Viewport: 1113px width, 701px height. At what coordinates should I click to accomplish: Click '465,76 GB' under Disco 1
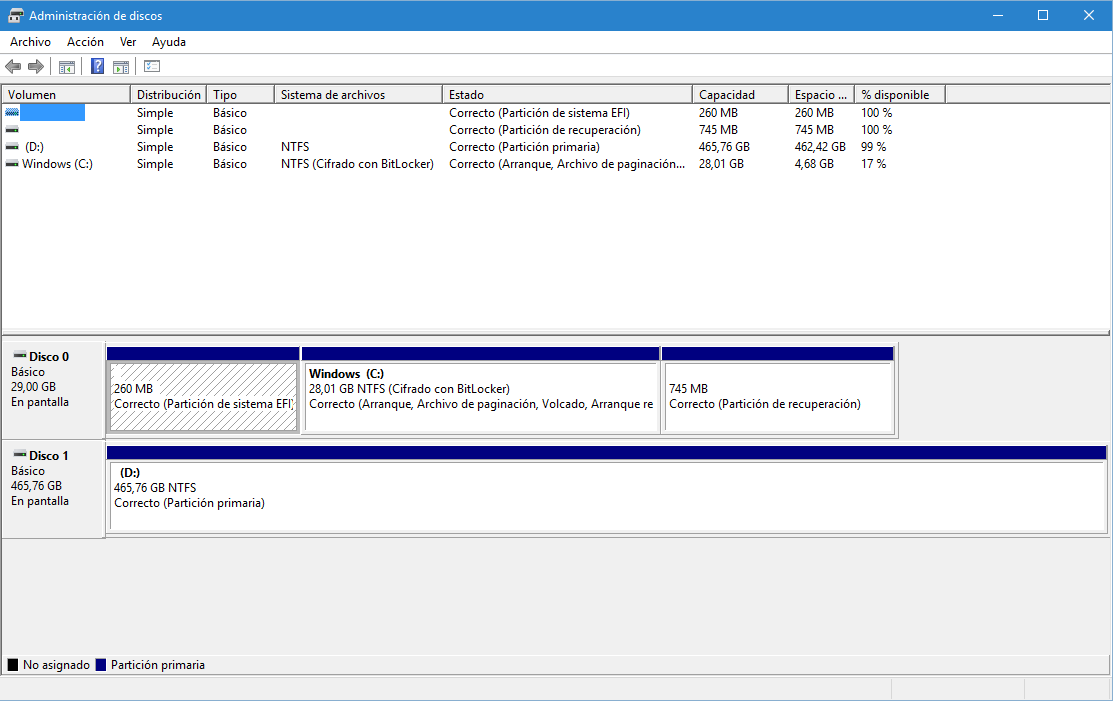36,486
